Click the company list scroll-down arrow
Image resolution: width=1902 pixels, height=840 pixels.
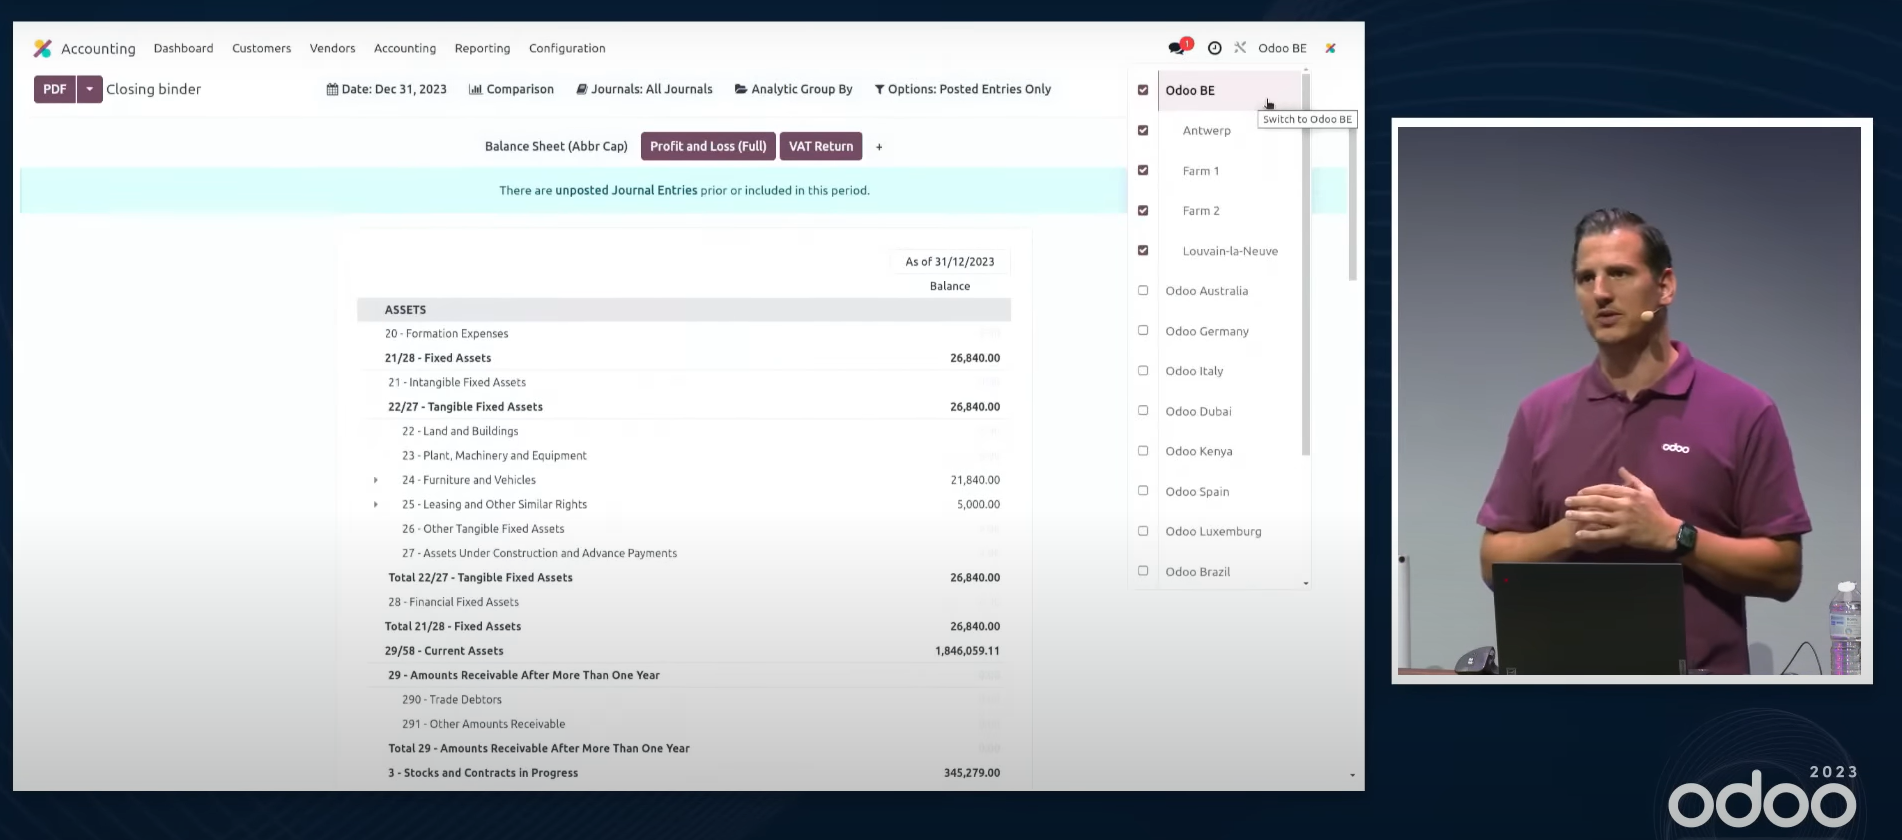(x=1306, y=583)
